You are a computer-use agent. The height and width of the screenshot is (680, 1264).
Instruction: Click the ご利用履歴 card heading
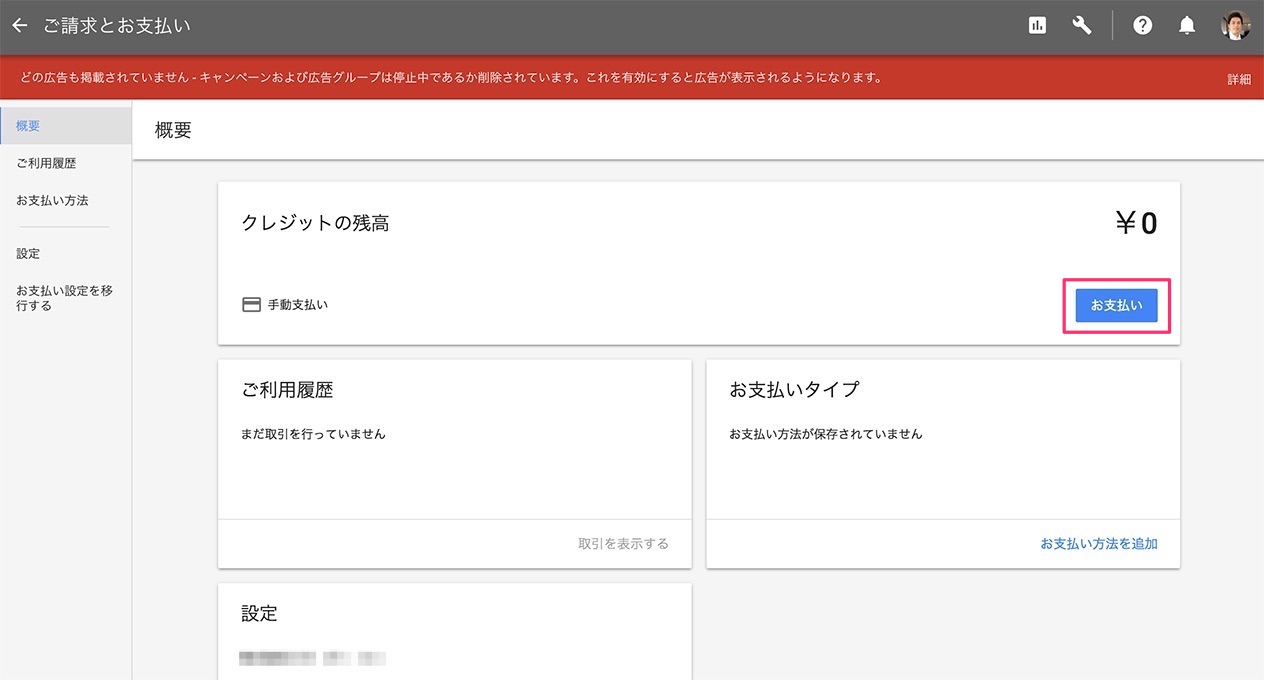pyautogui.click(x=287, y=390)
